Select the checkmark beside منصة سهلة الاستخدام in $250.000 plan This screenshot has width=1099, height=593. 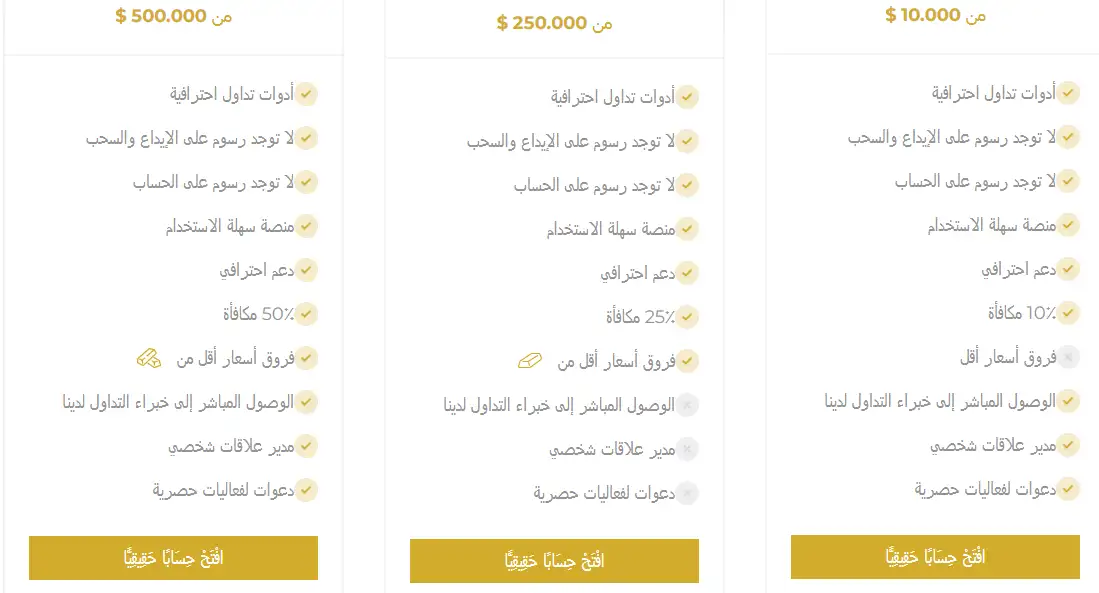pyautogui.click(x=687, y=228)
